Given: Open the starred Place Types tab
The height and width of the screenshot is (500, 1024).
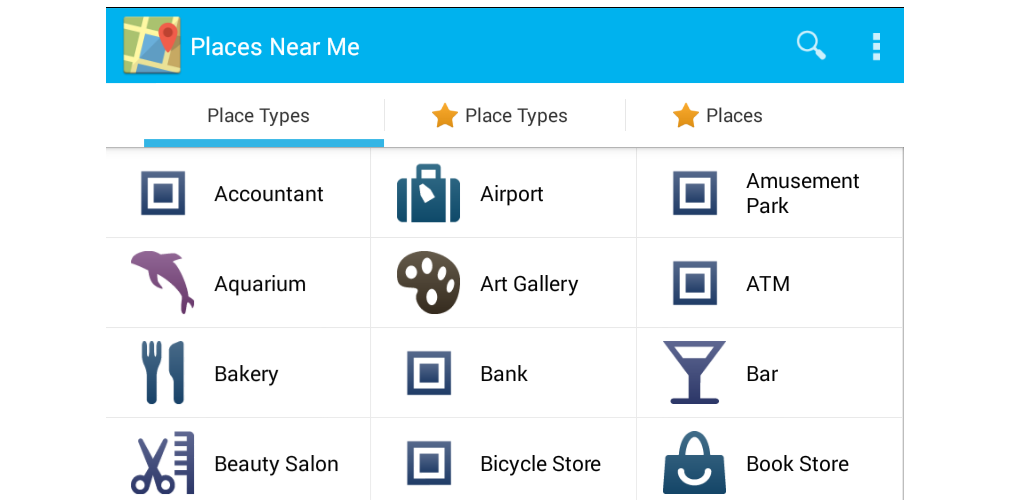Looking at the screenshot, I should [516, 116].
